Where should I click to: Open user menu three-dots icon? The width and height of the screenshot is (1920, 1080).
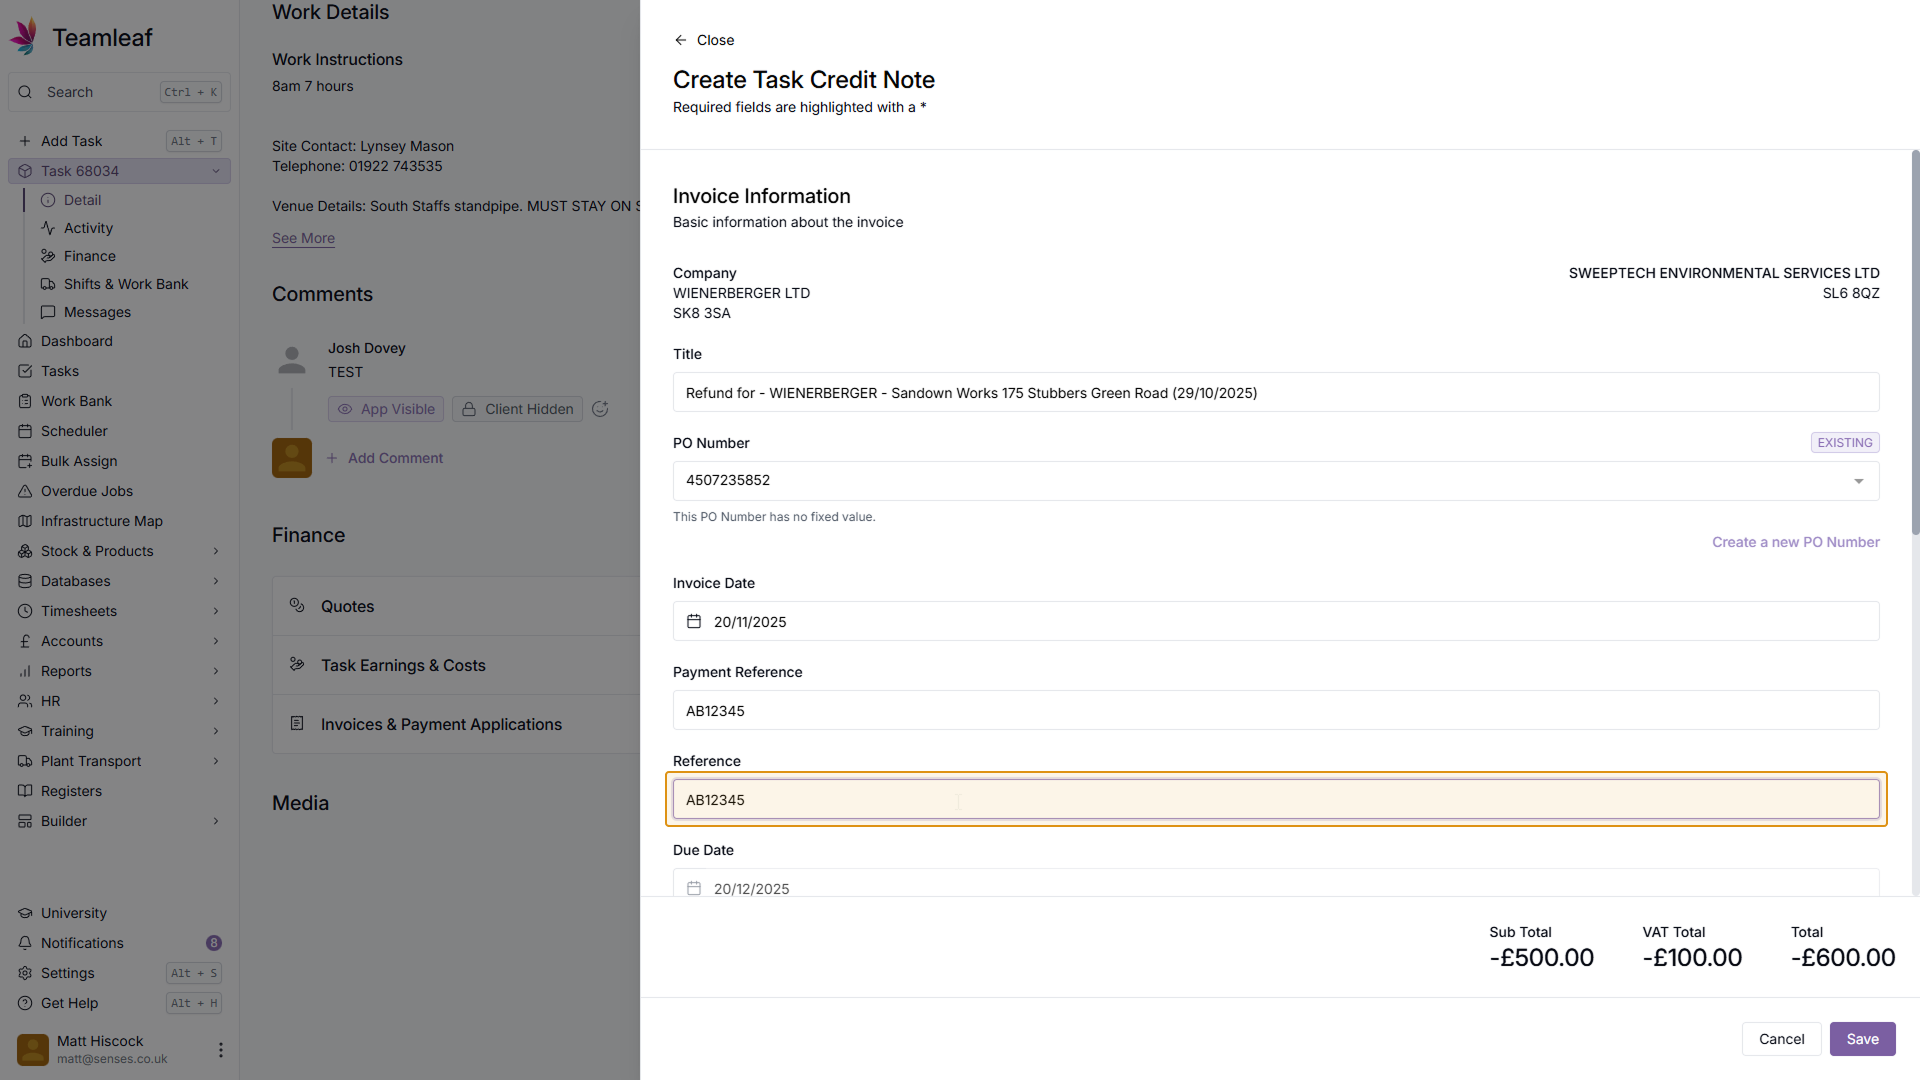pos(220,1050)
